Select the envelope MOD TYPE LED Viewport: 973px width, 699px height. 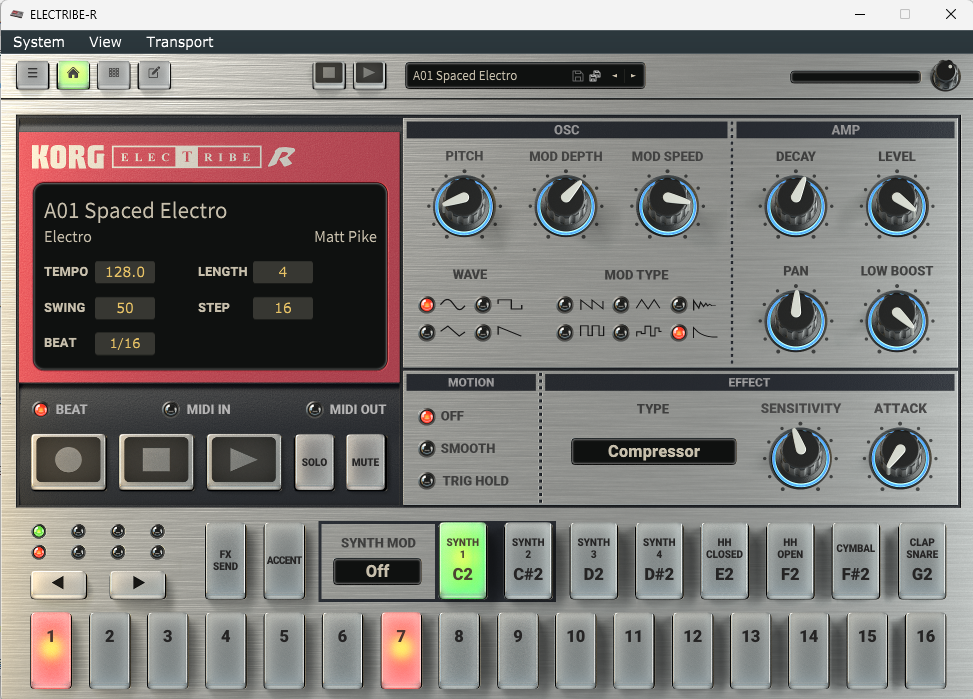coord(679,332)
